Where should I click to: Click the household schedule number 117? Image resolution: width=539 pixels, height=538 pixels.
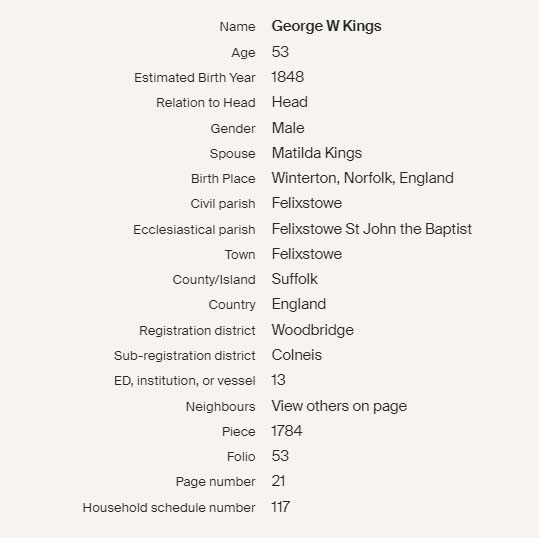[280, 507]
